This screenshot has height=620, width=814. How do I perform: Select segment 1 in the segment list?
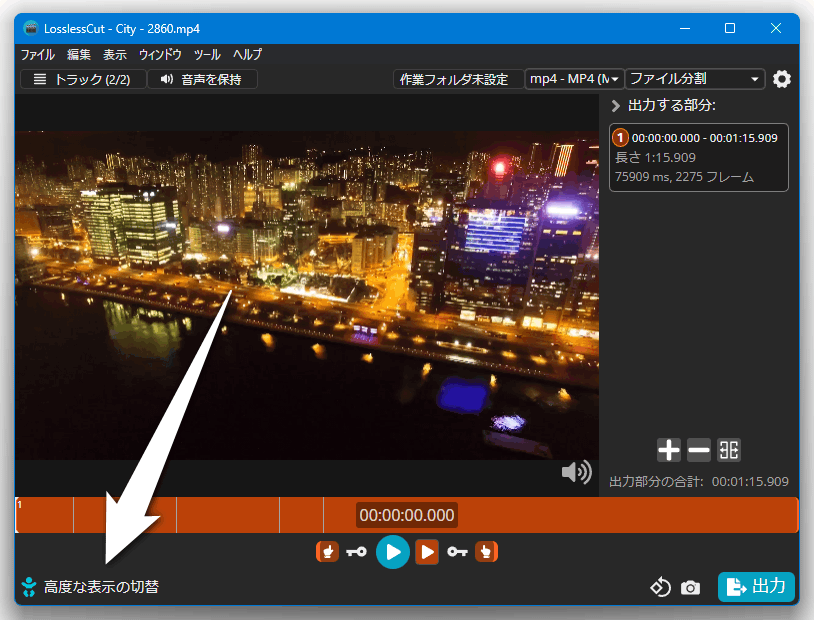click(x=699, y=157)
